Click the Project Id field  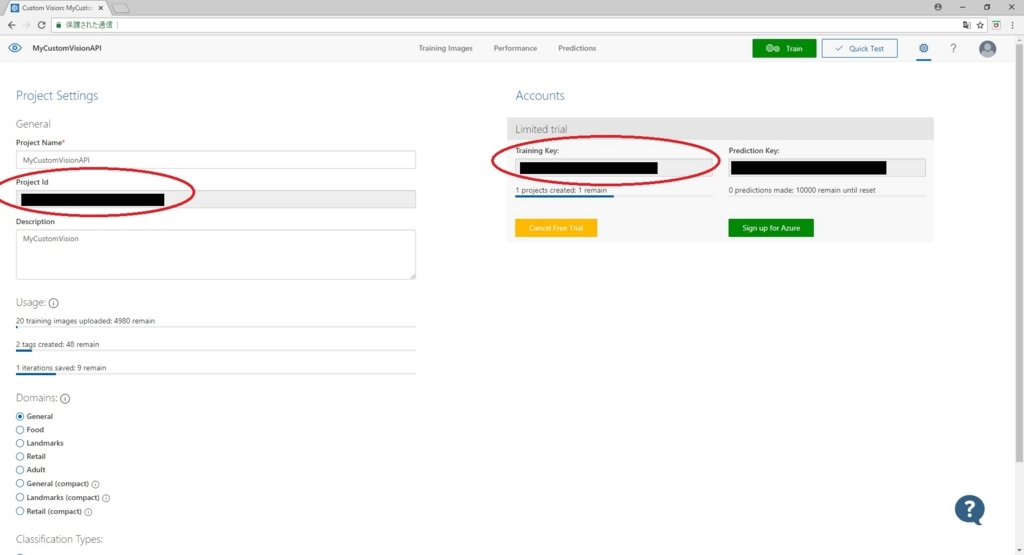coord(216,199)
